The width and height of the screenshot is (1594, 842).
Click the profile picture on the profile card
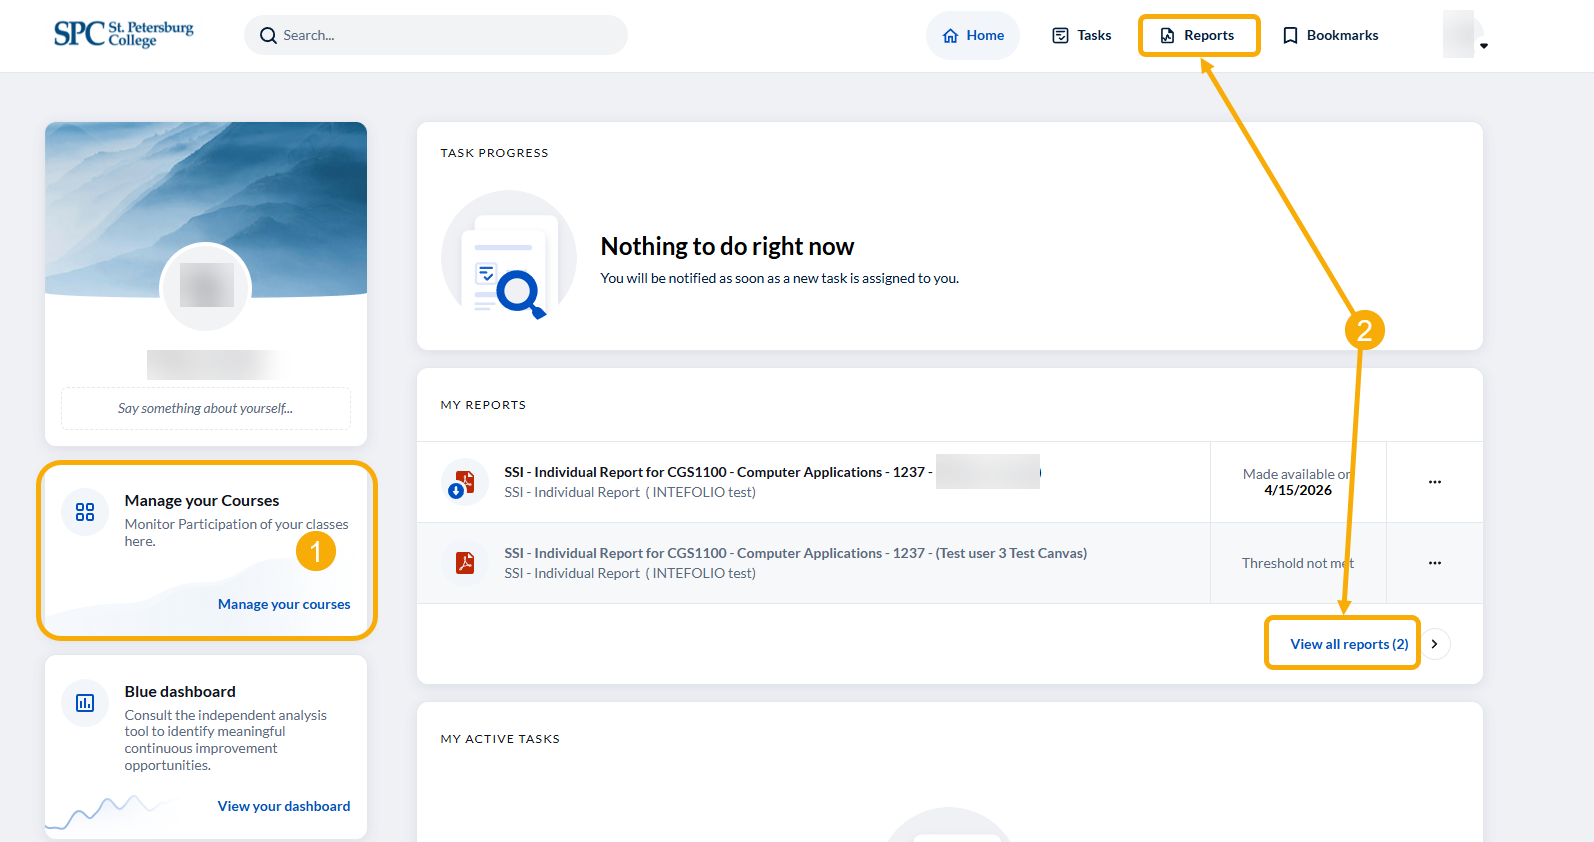click(x=206, y=287)
